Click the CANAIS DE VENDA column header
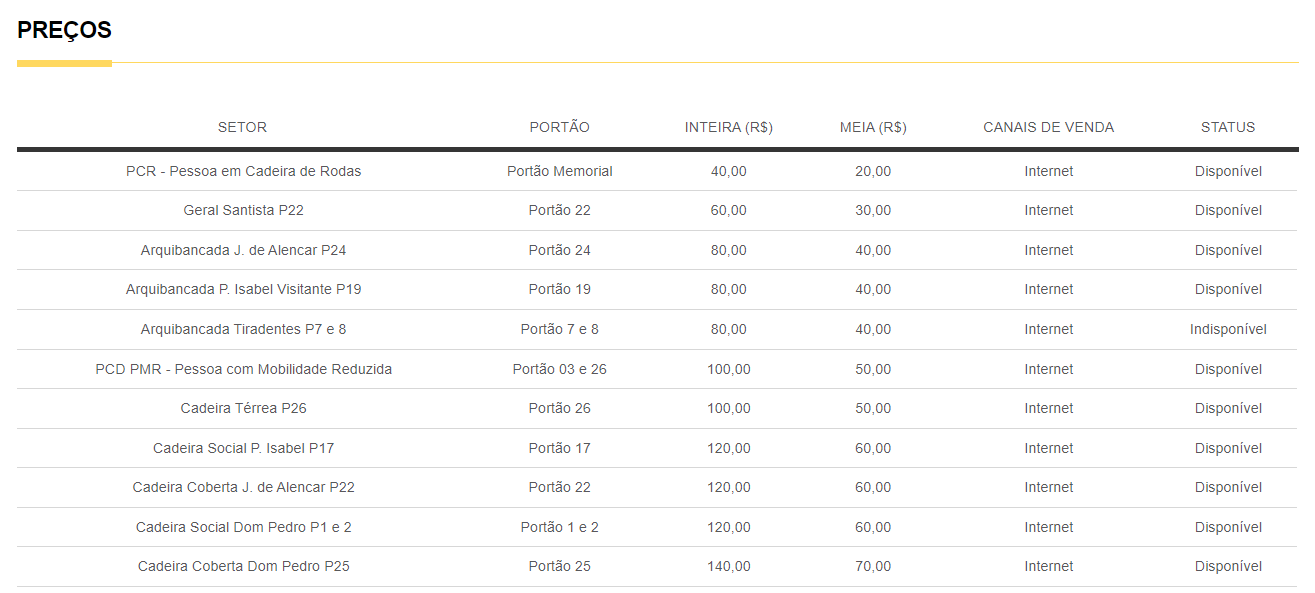This screenshot has width=1315, height=593. pos(1048,127)
